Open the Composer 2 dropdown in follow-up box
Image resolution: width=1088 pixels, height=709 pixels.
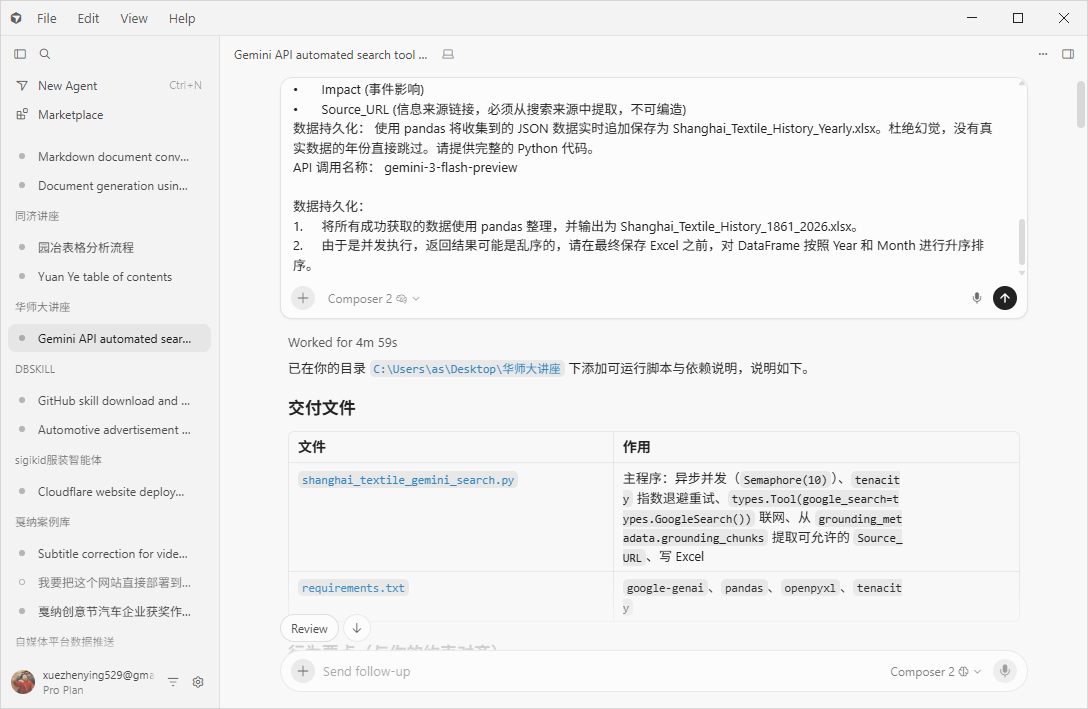coord(935,672)
